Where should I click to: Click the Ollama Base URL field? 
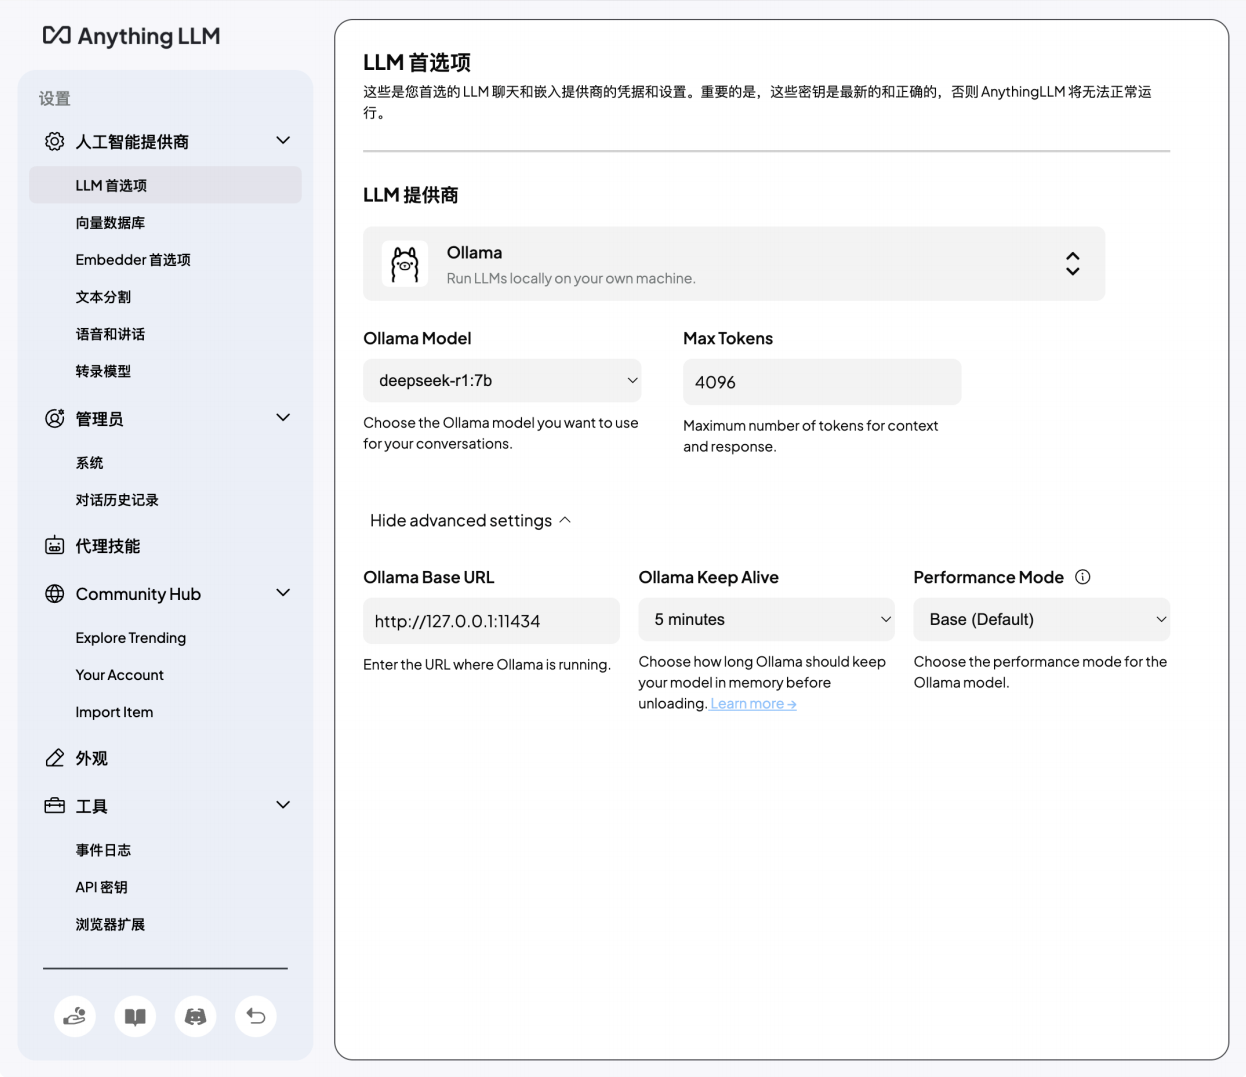point(491,621)
